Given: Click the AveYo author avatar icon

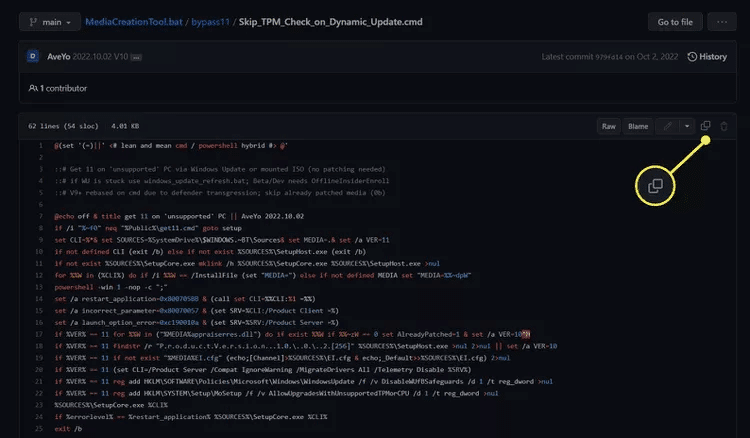Looking at the screenshot, I should coord(33,56).
